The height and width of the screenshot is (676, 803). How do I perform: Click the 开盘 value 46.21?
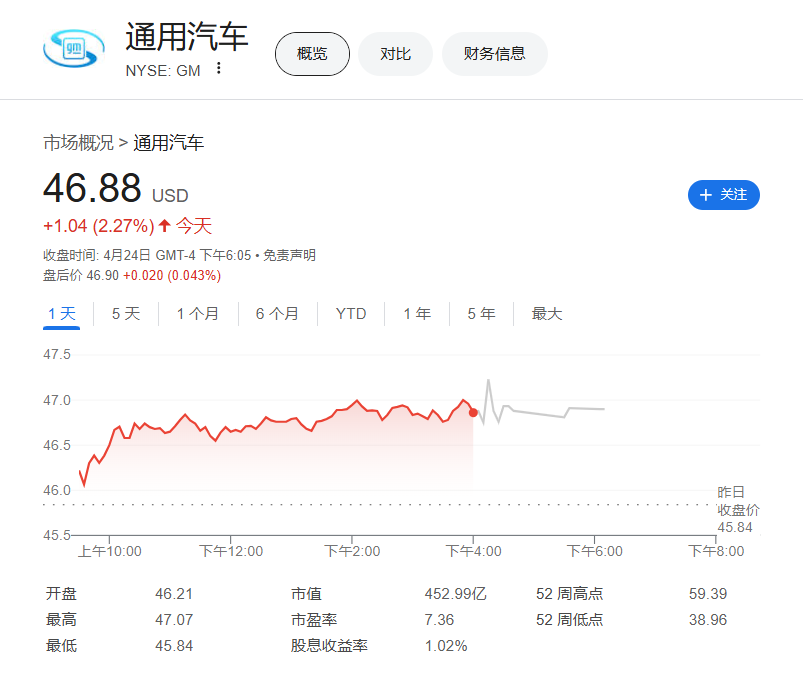pos(174,594)
